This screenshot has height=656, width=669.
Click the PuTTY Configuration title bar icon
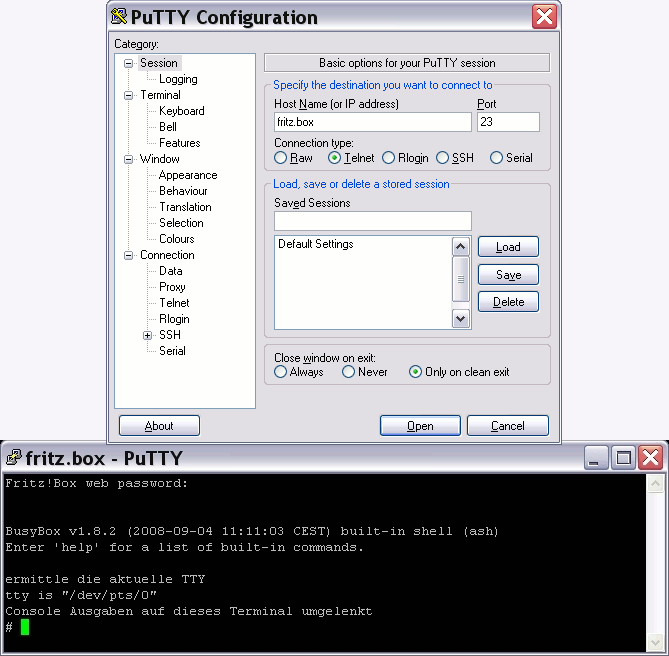[119, 17]
